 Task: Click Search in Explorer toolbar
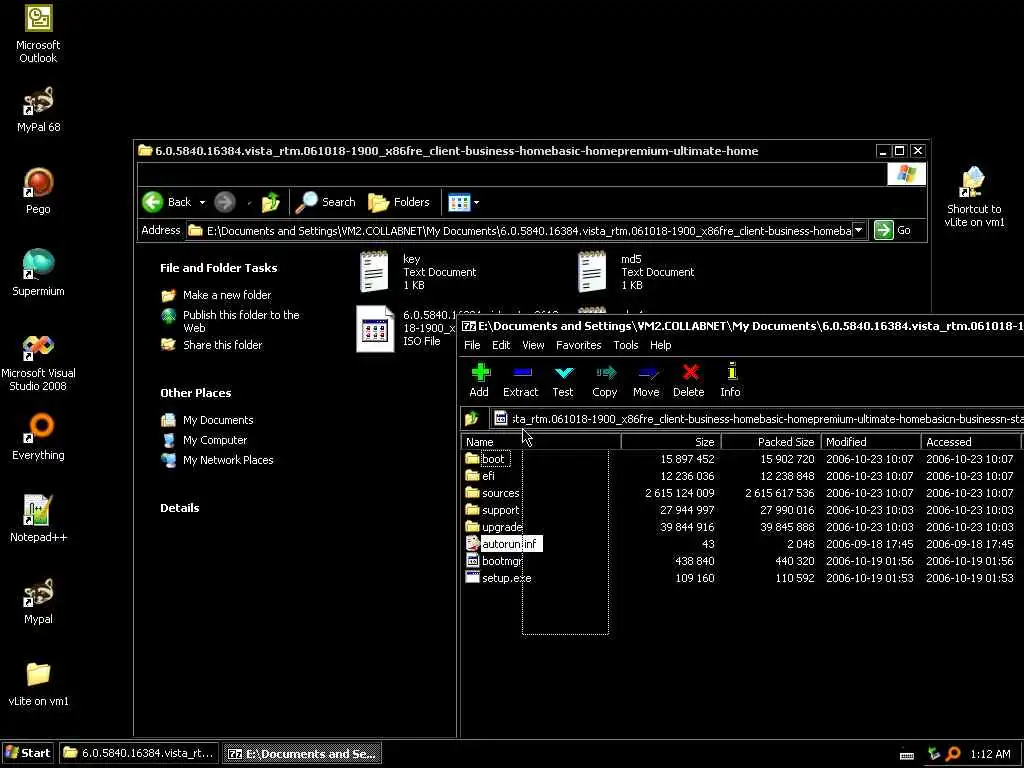pos(325,202)
